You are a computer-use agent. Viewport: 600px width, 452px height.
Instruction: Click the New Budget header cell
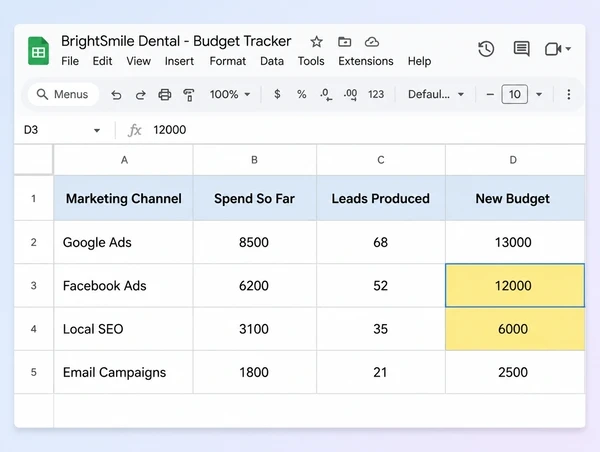515,198
